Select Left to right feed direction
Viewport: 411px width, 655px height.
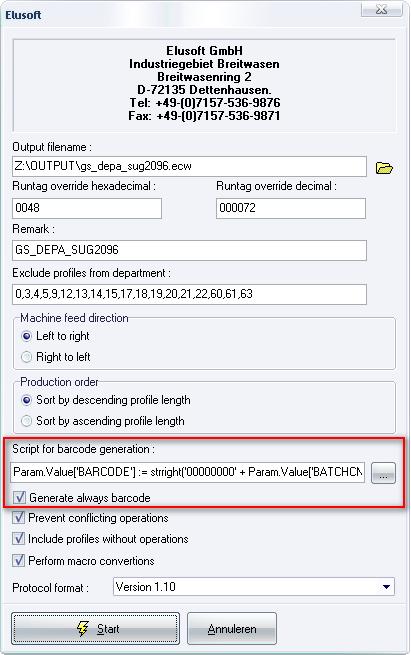point(27,336)
